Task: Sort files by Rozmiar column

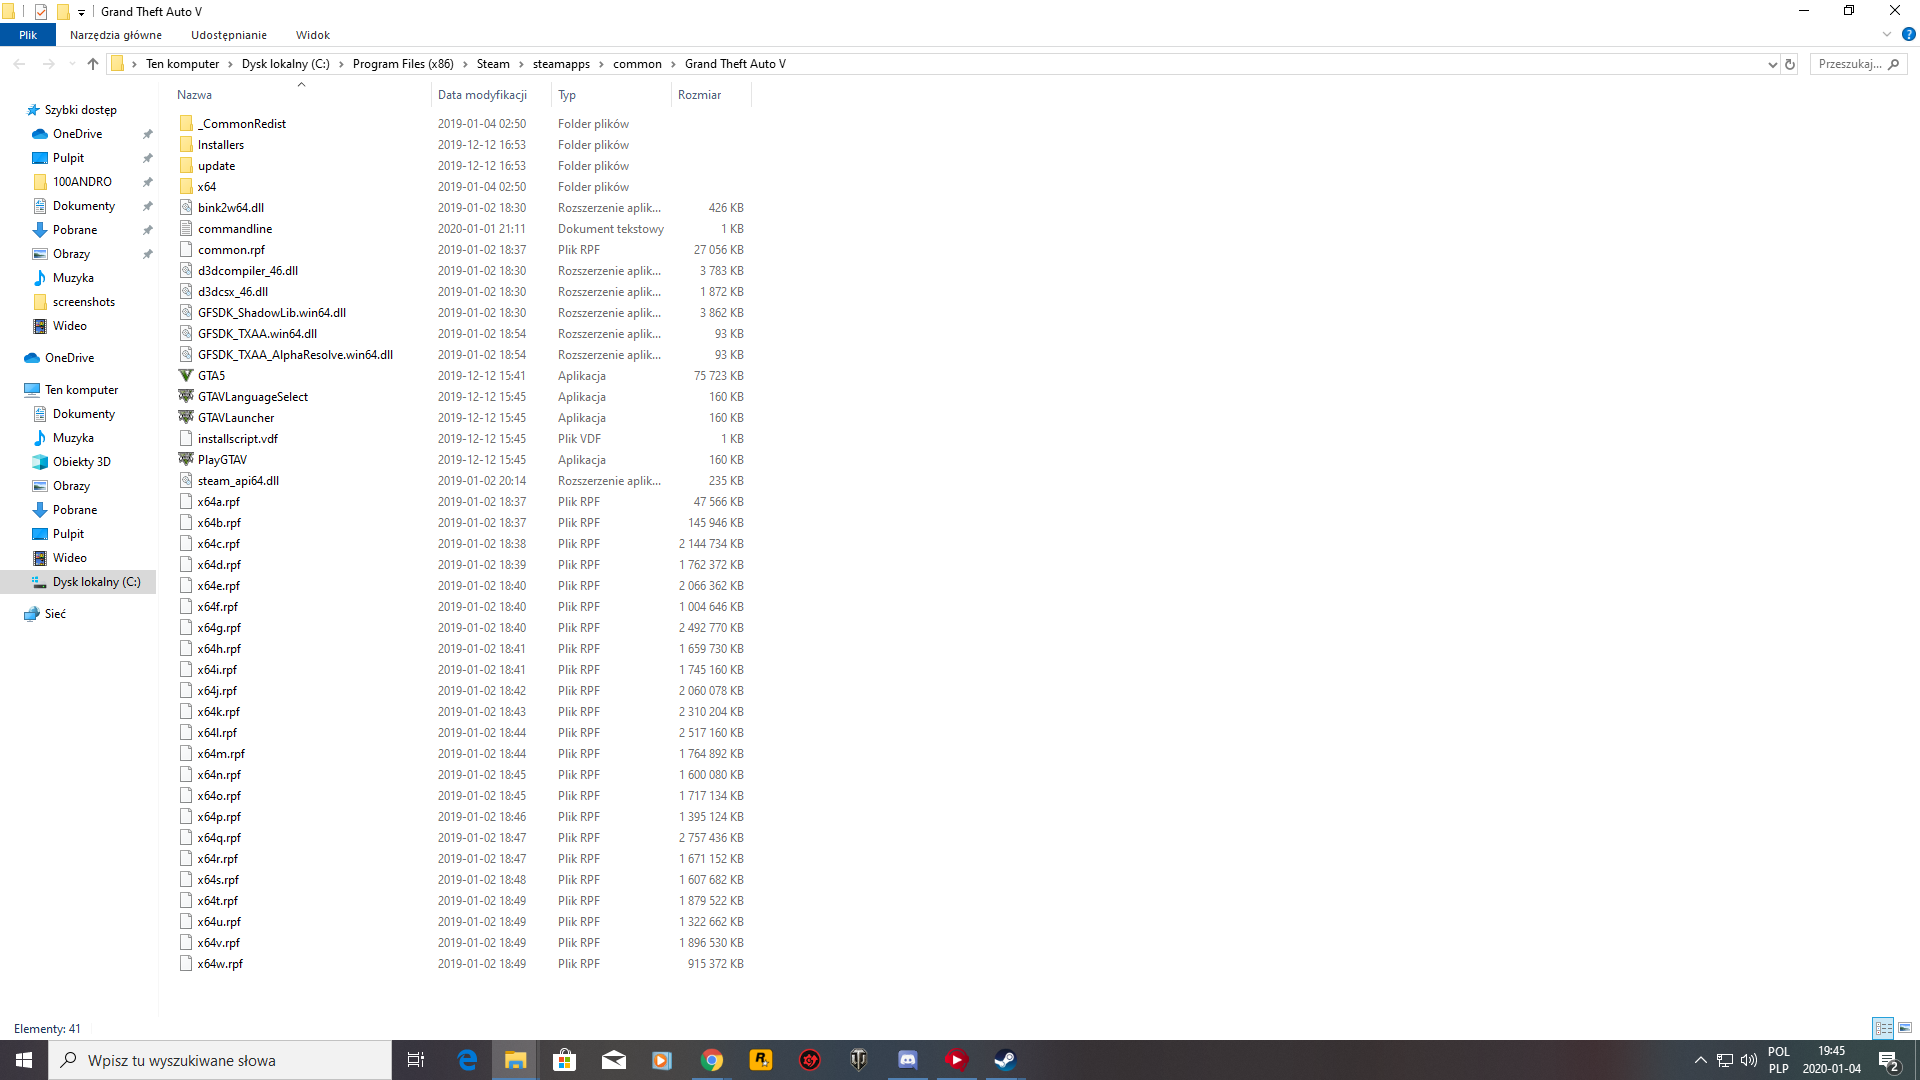Action: click(699, 95)
